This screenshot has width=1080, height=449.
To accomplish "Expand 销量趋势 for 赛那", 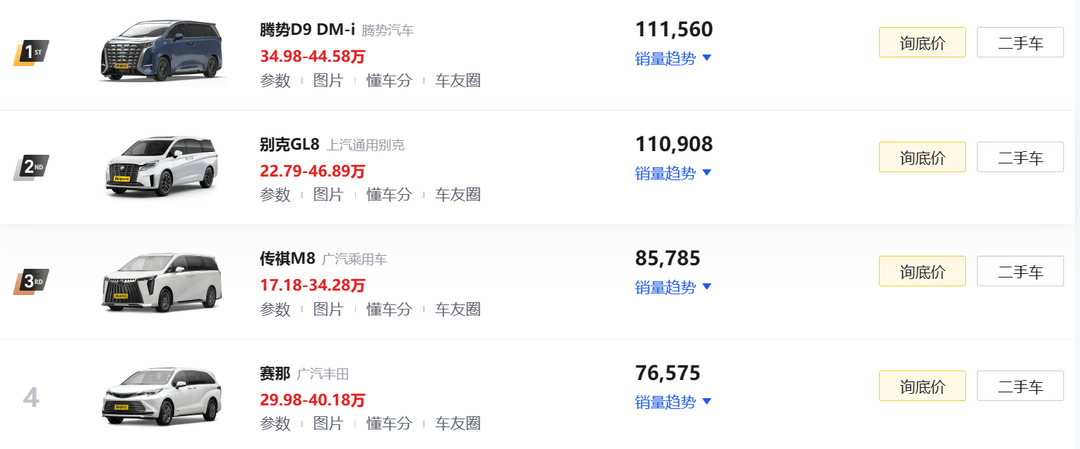I will (673, 401).
